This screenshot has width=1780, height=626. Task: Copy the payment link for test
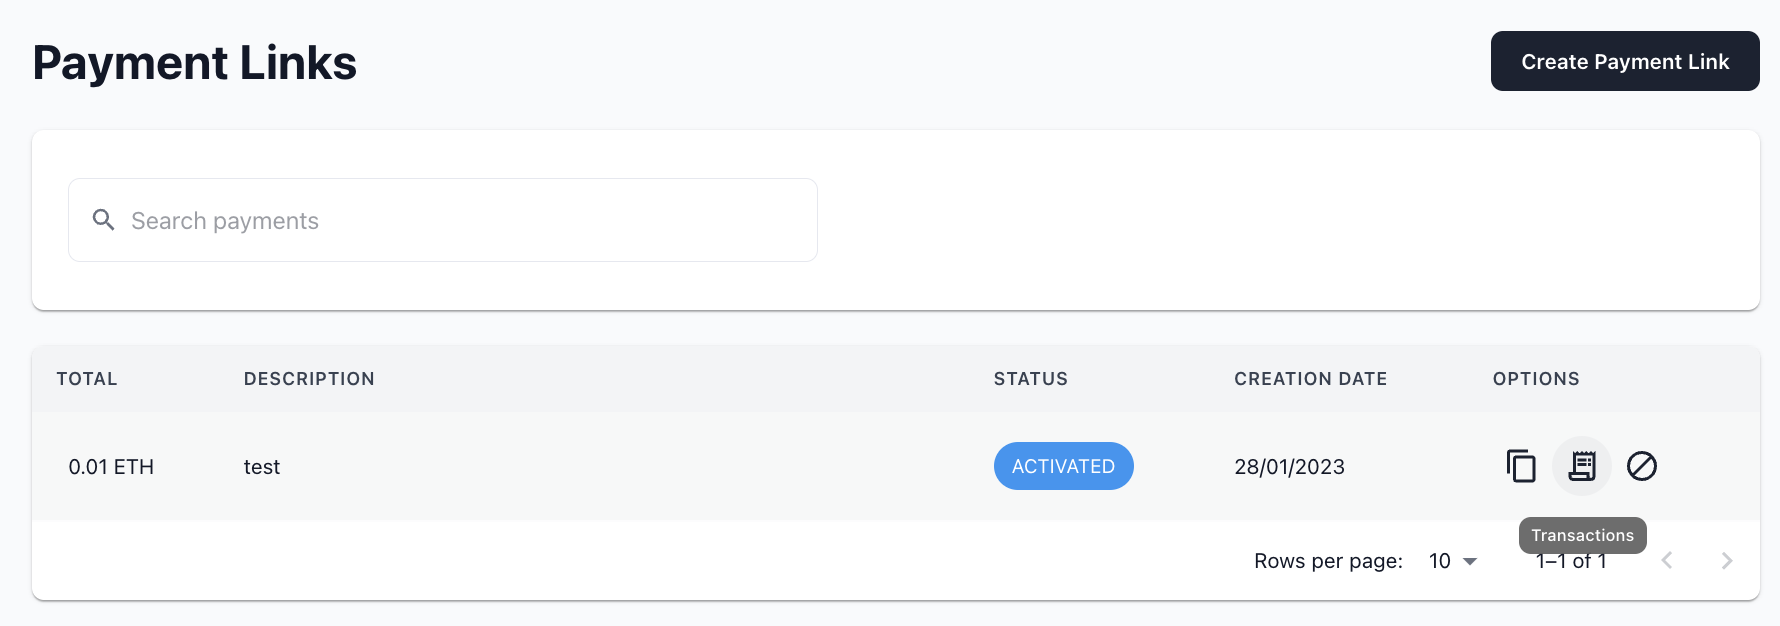[x=1521, y=466]
